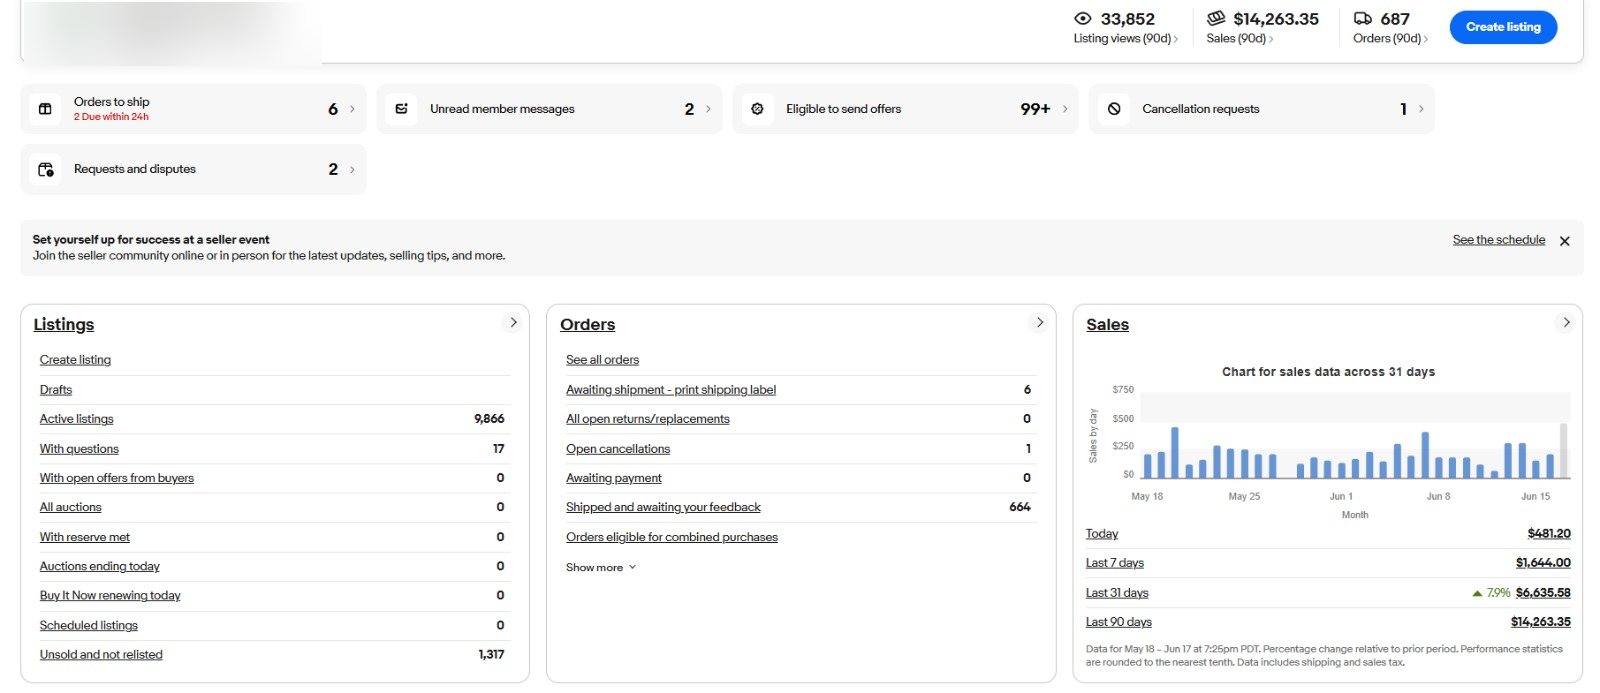Open Orders (90d) details
Viewport: 1600px width, 693px height.
1390,38
